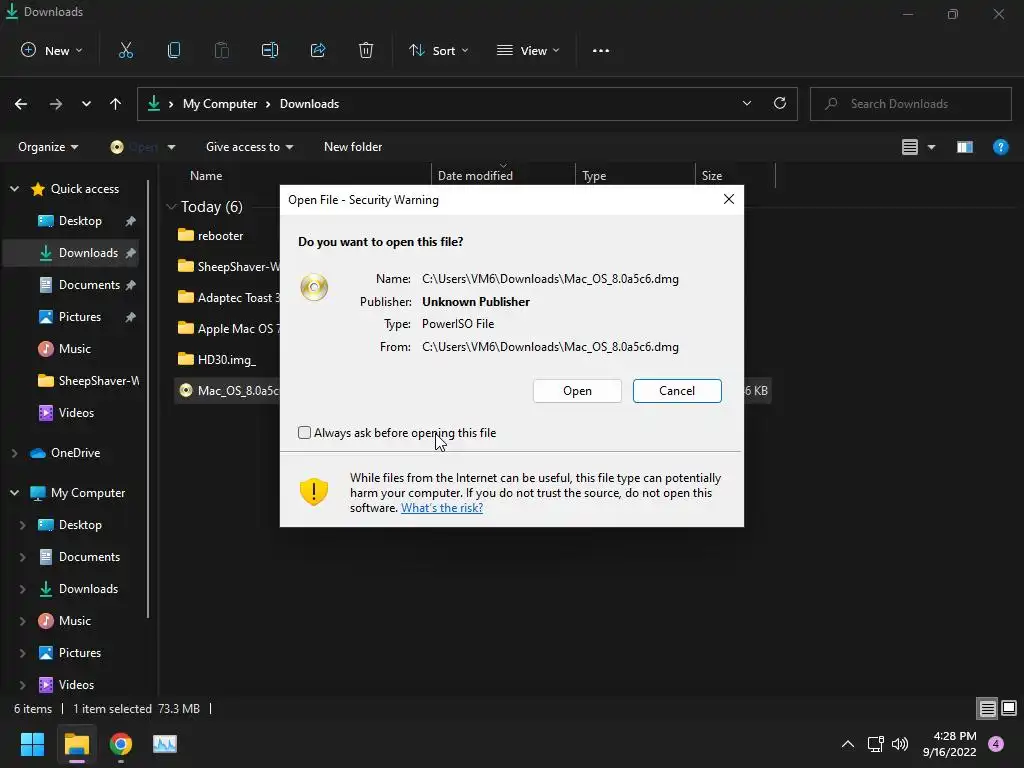Open the View dropdown menu
1024x768 pixels.
click(x=528, y=50)
